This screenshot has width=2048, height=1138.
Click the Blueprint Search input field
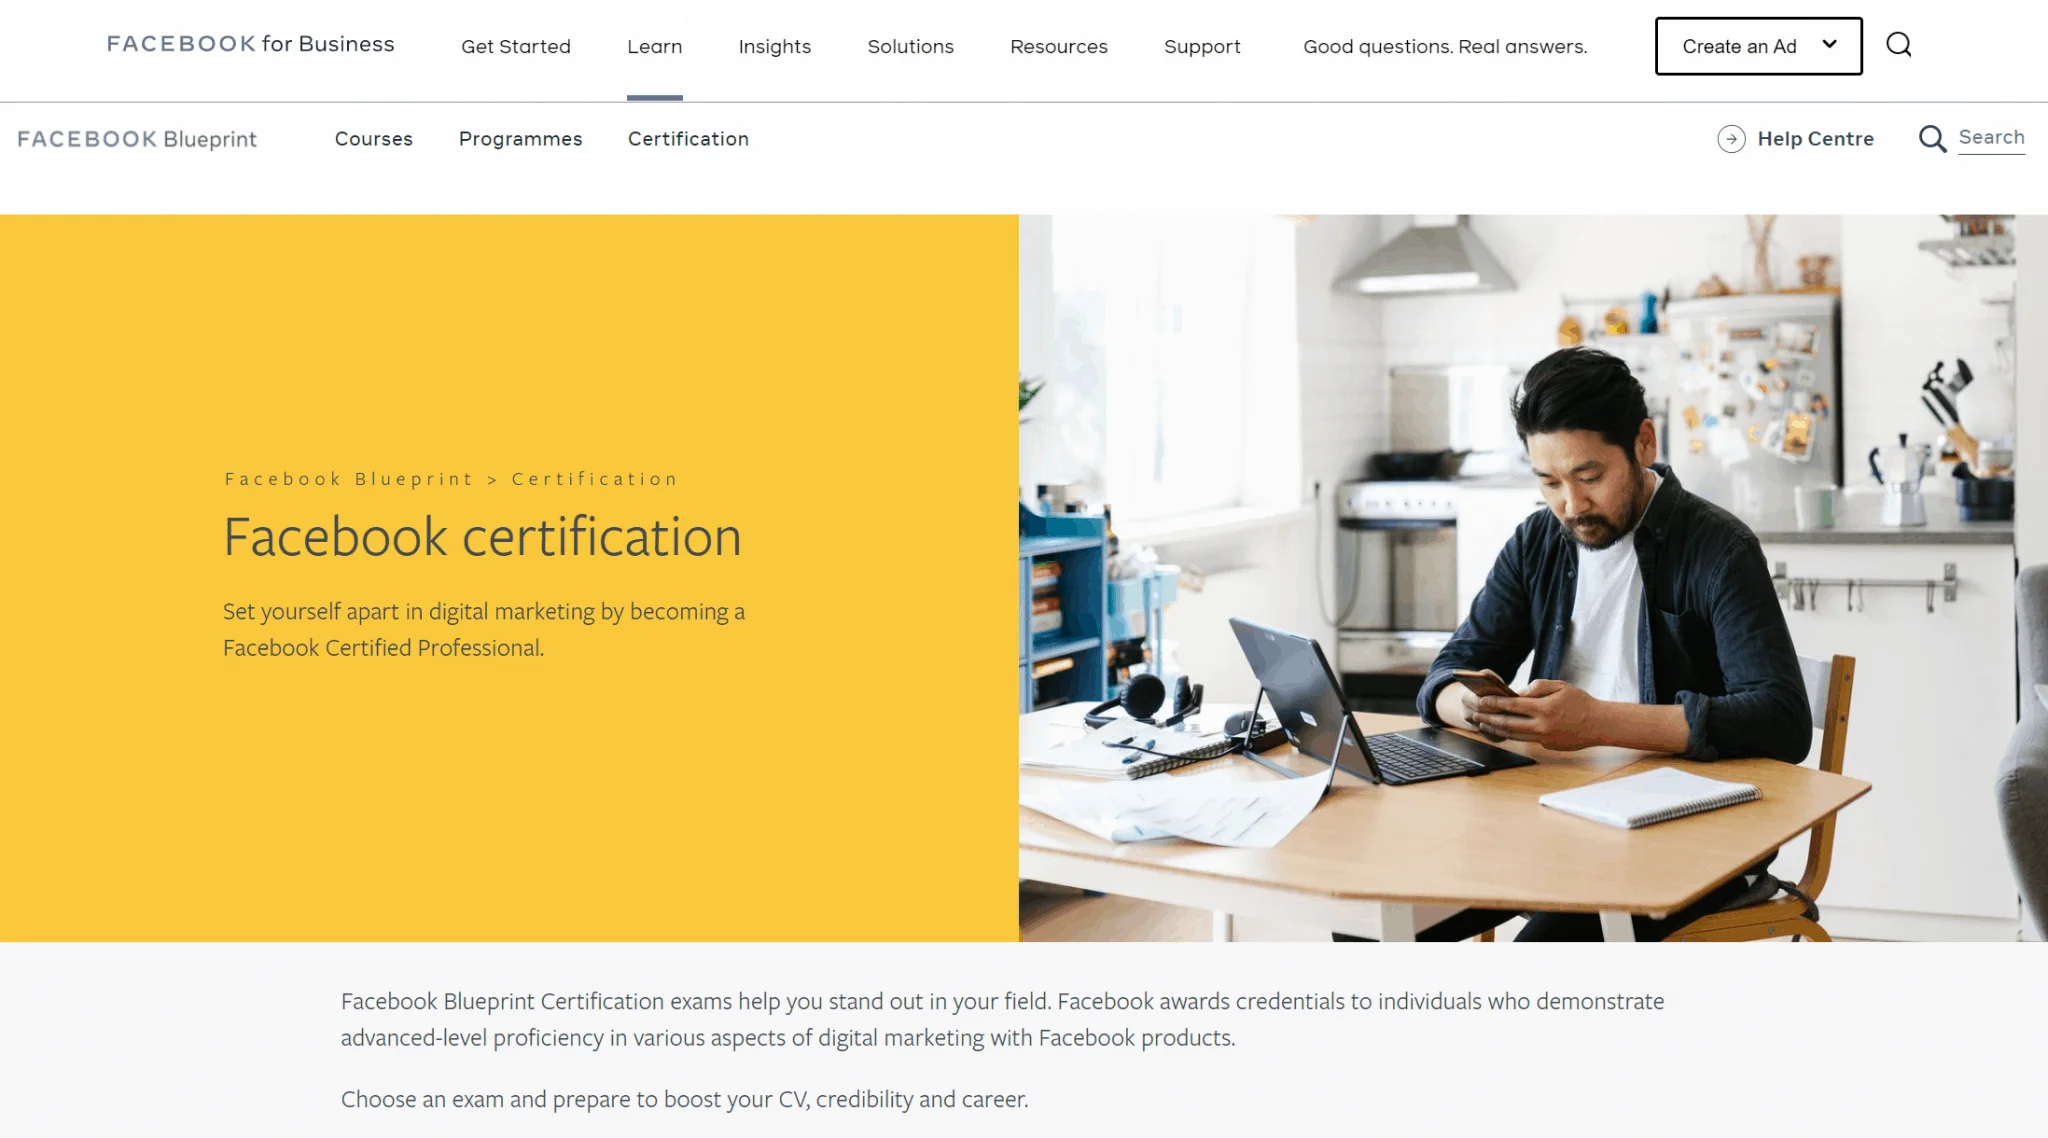pyautogui.click(x=1991, y=138)
